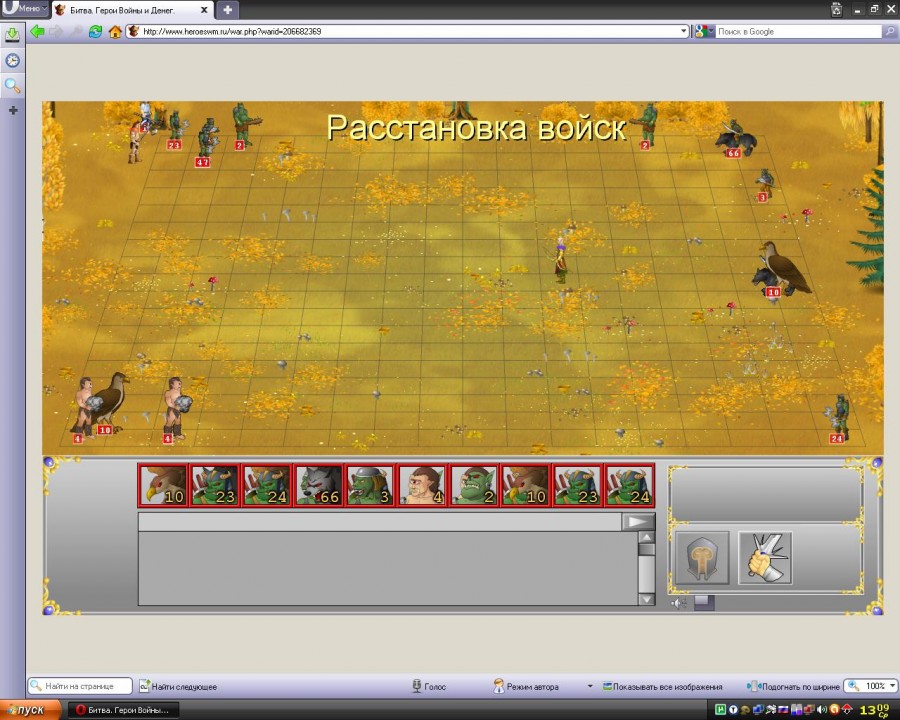Select the goblin unit labeled 3
The height and width of the screenshot is (720, 900).
click(766, 184)
